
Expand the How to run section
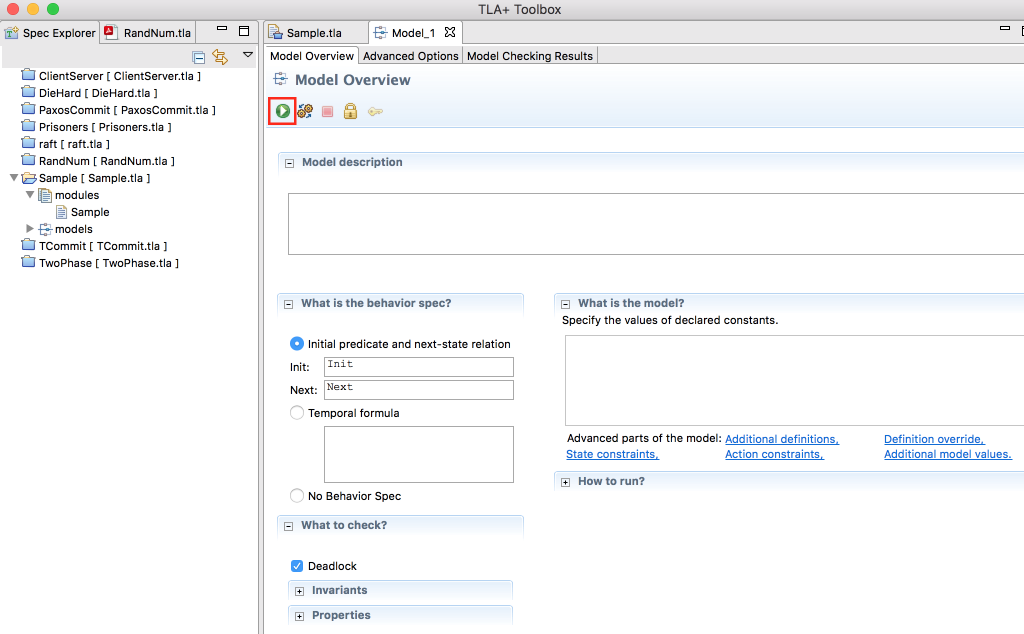pyautogui.click(x=566, y=483)
